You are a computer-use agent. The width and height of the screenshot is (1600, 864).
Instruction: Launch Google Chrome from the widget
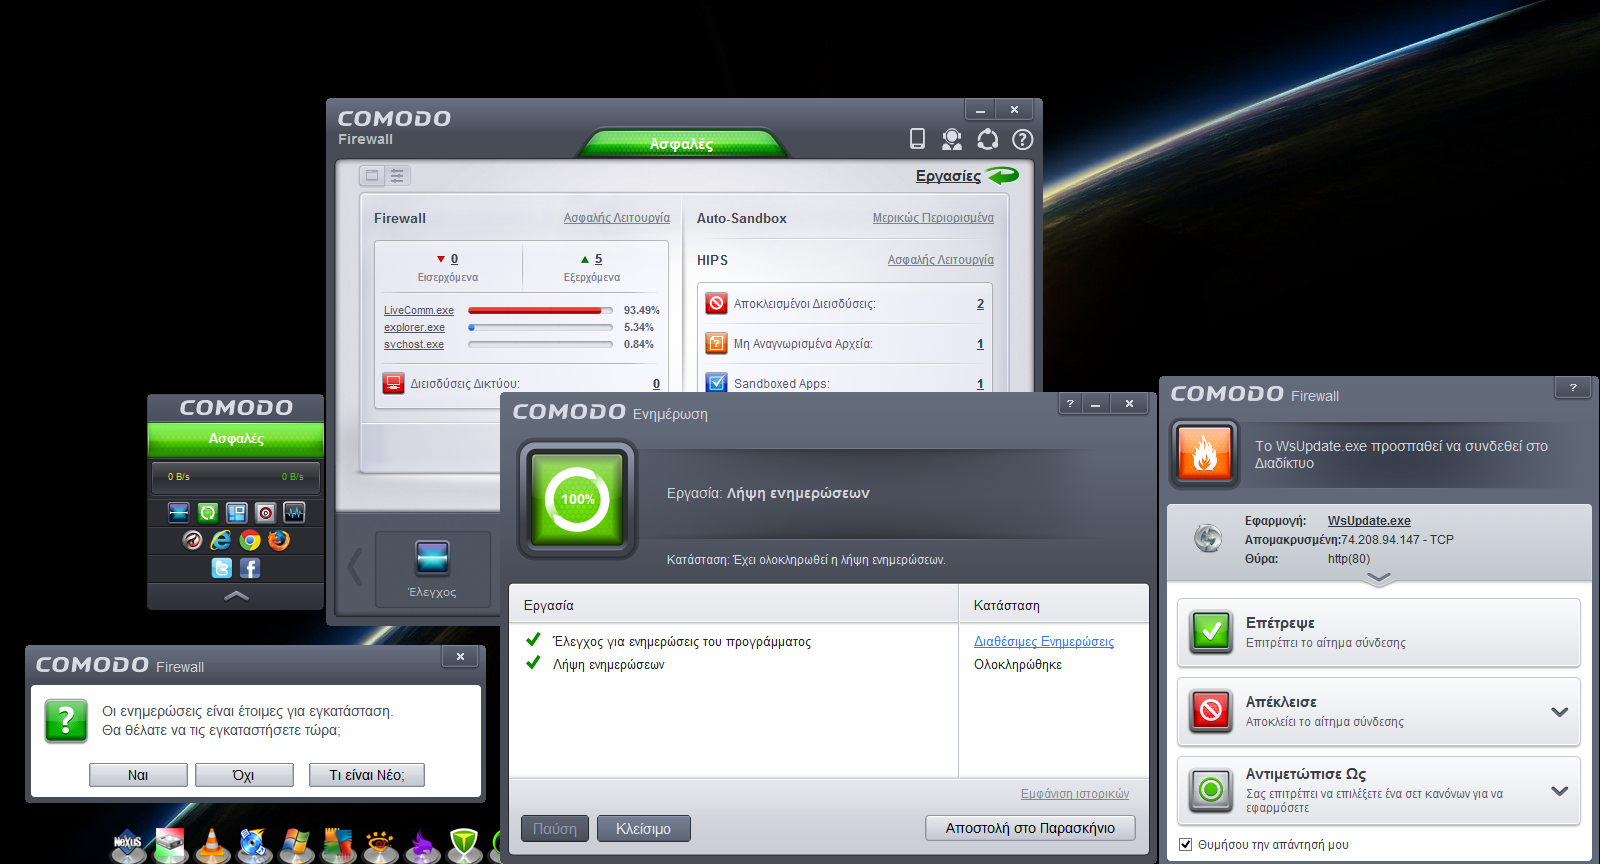250,540
